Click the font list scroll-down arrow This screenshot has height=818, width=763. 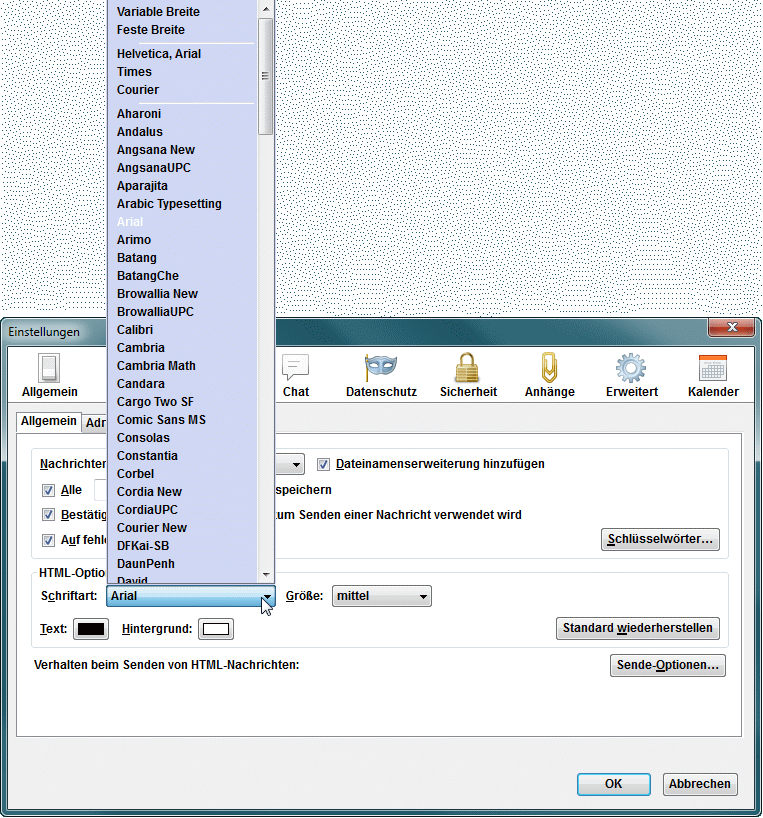point(266,574)
